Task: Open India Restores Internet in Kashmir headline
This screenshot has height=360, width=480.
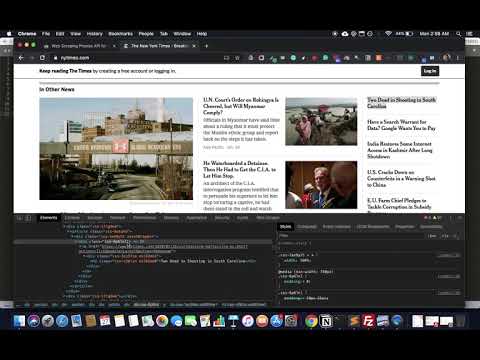Action: (400, 150)
